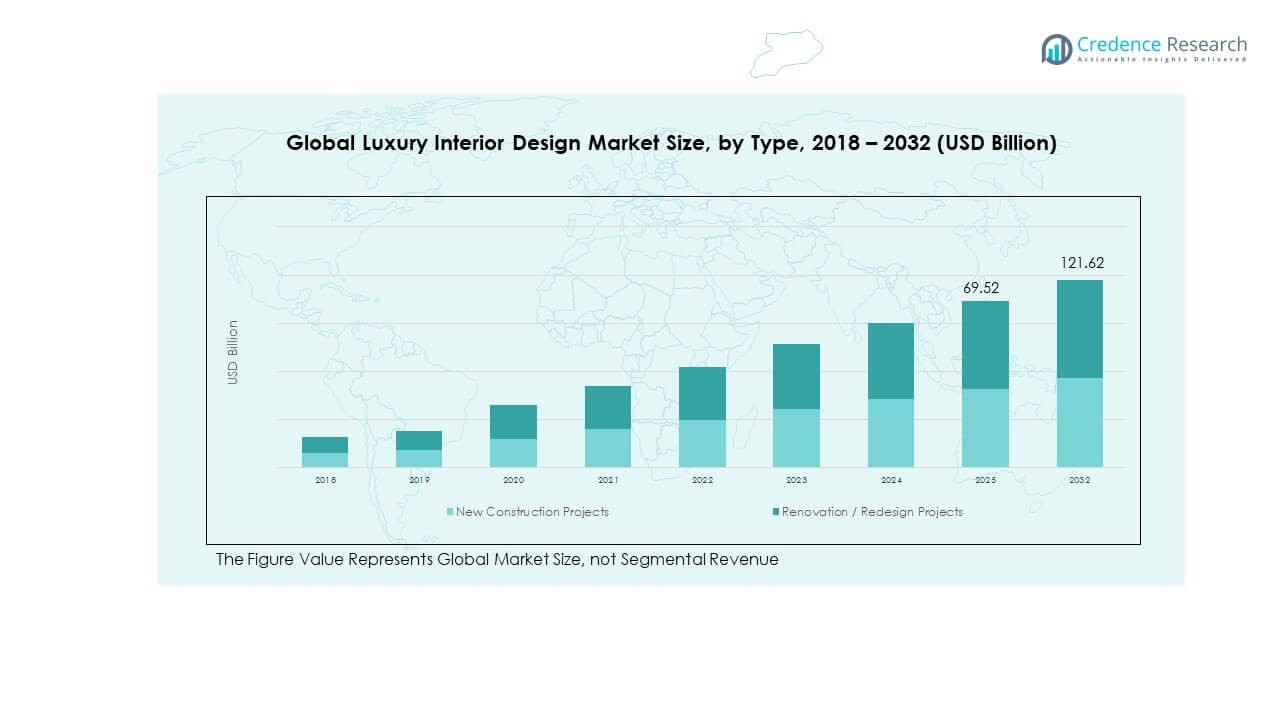Select the Figure Value footnote text
Image resolution: width=1280 pixels, height=720 pixels.
click(497, 560)
